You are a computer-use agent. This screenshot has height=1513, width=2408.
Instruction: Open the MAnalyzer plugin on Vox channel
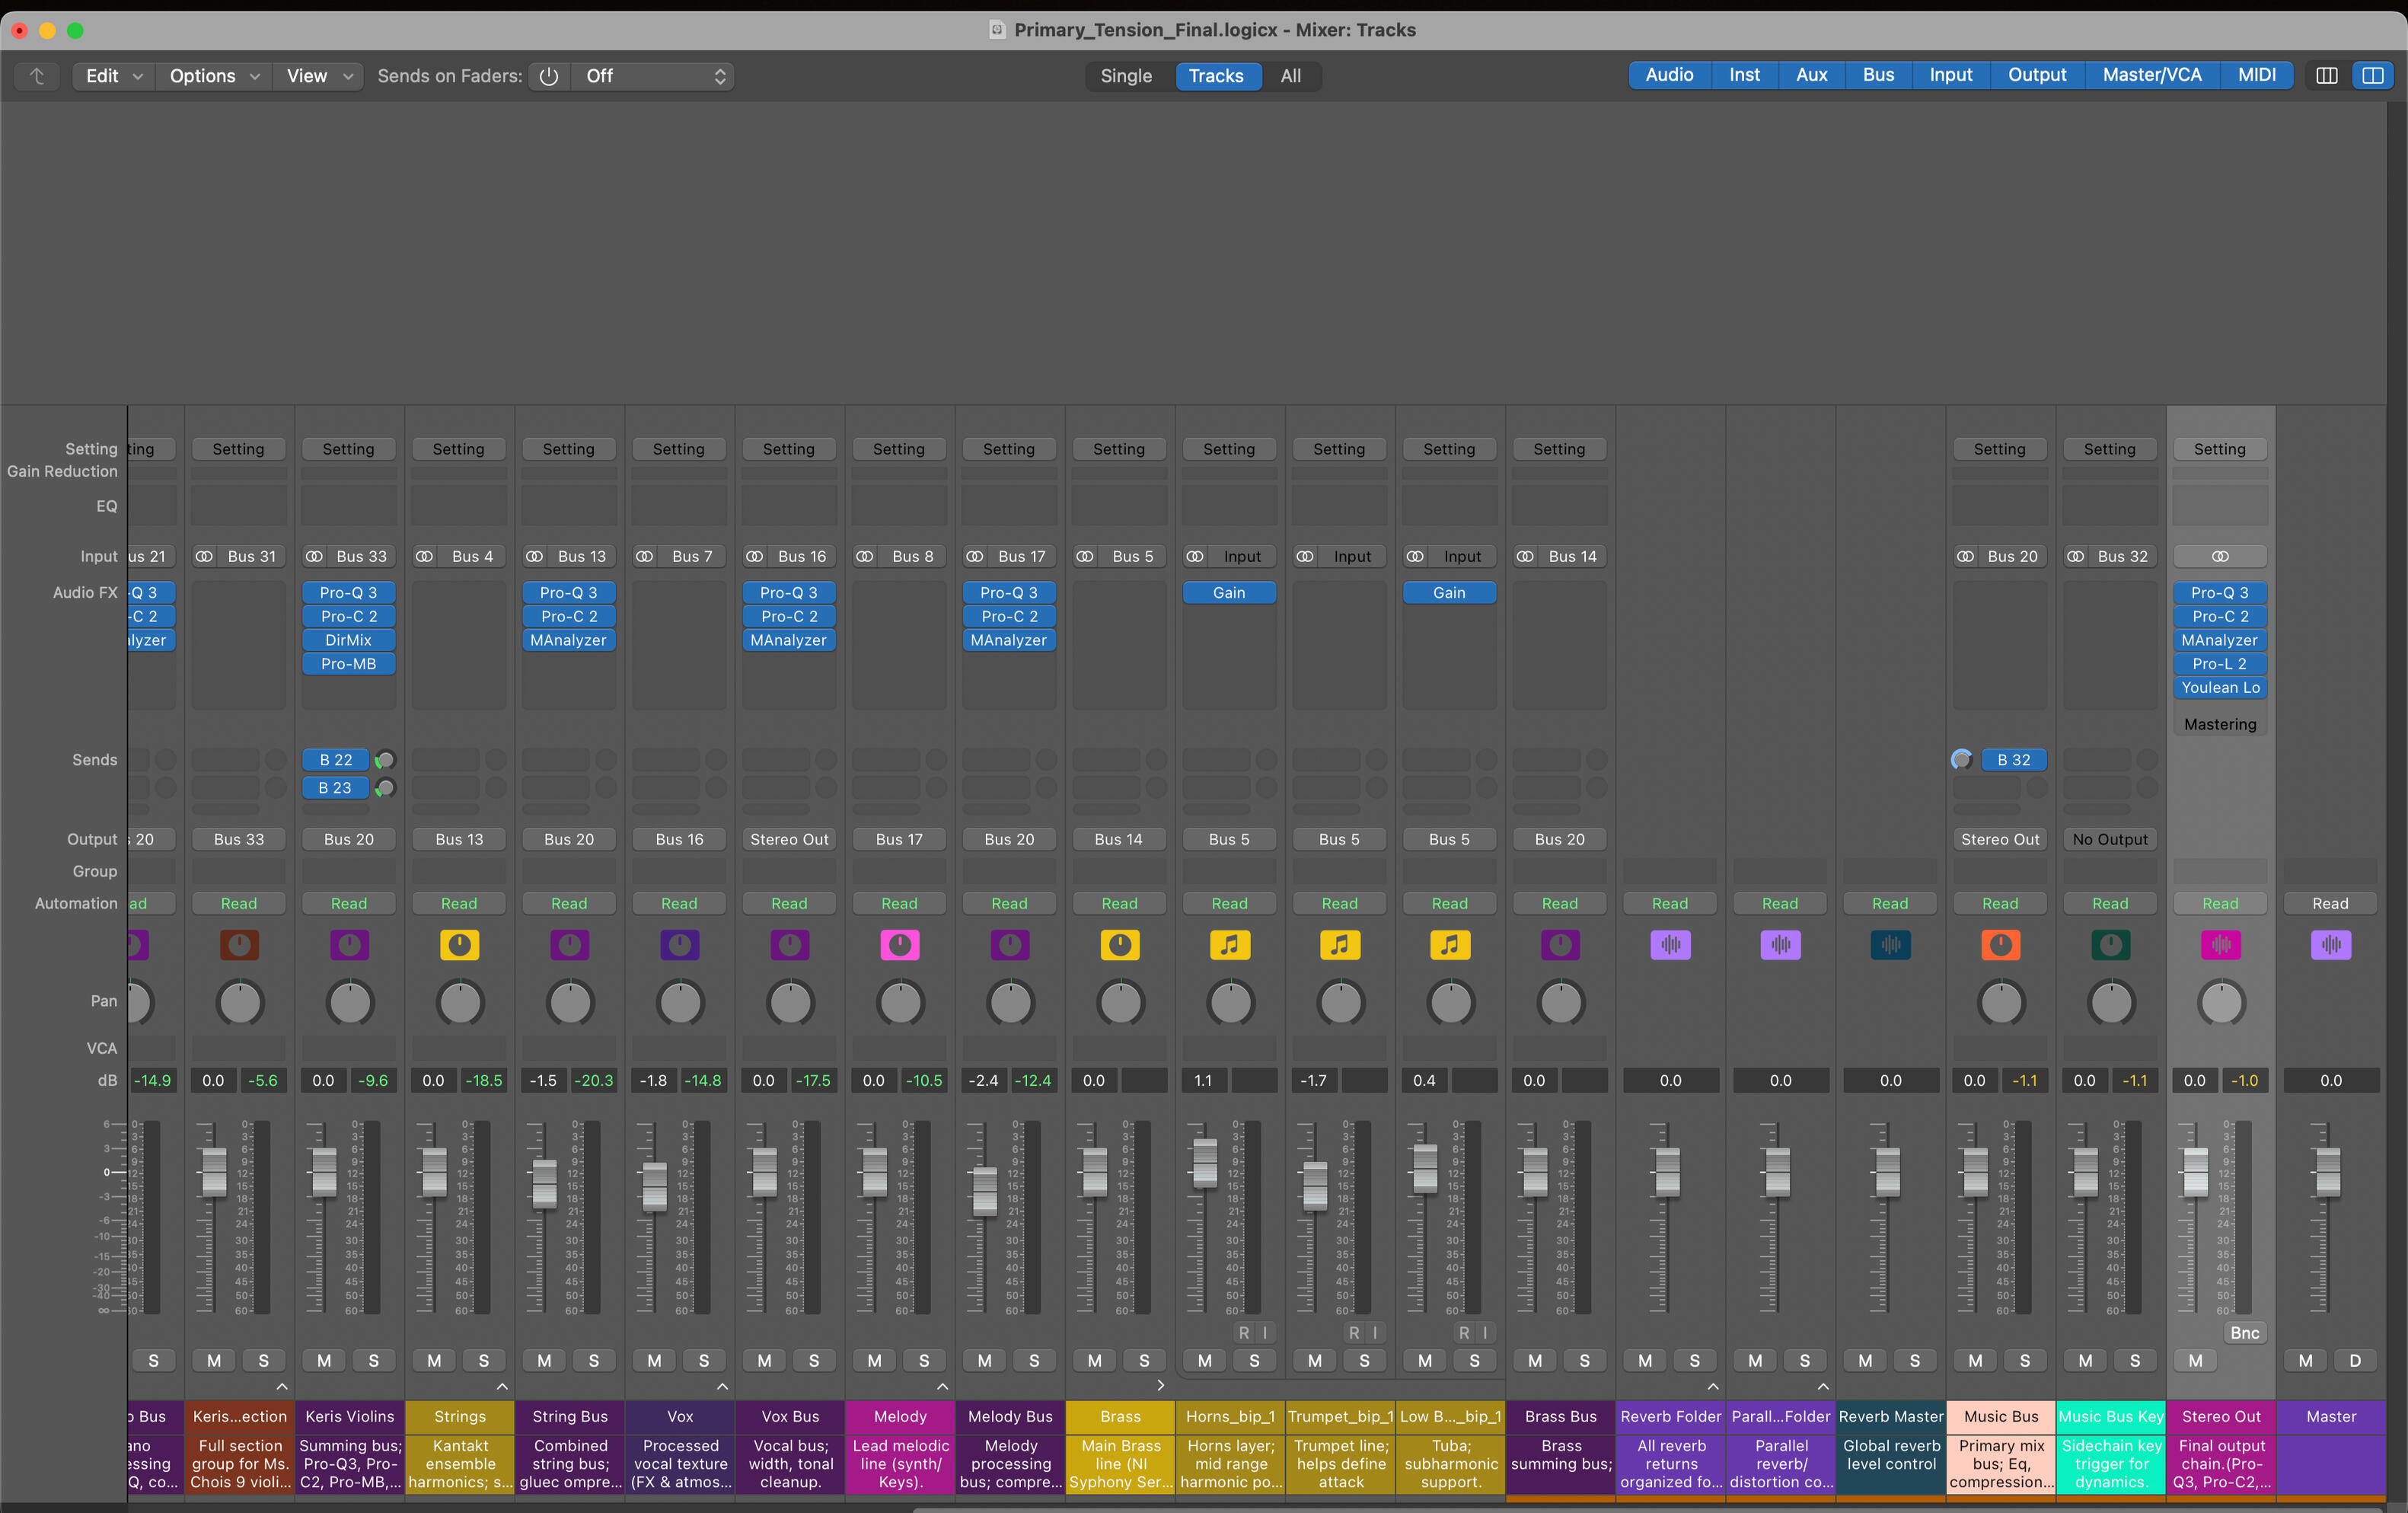[x=789, y=640]
